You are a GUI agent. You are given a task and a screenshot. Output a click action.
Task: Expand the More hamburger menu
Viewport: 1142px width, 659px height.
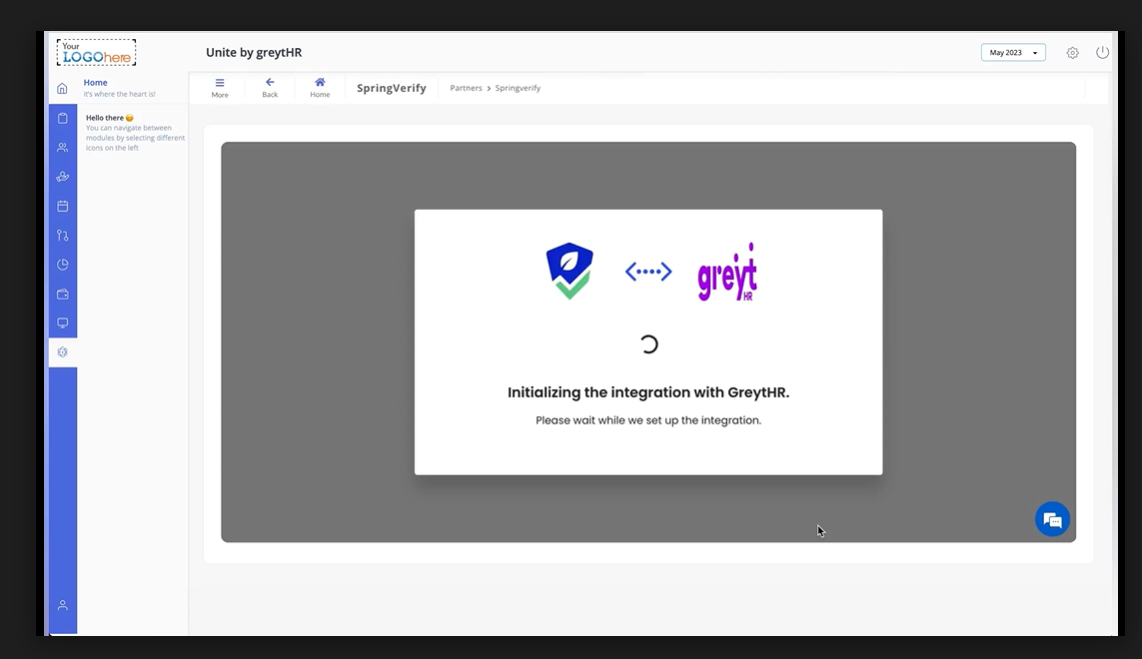click(x=220, y=87)
